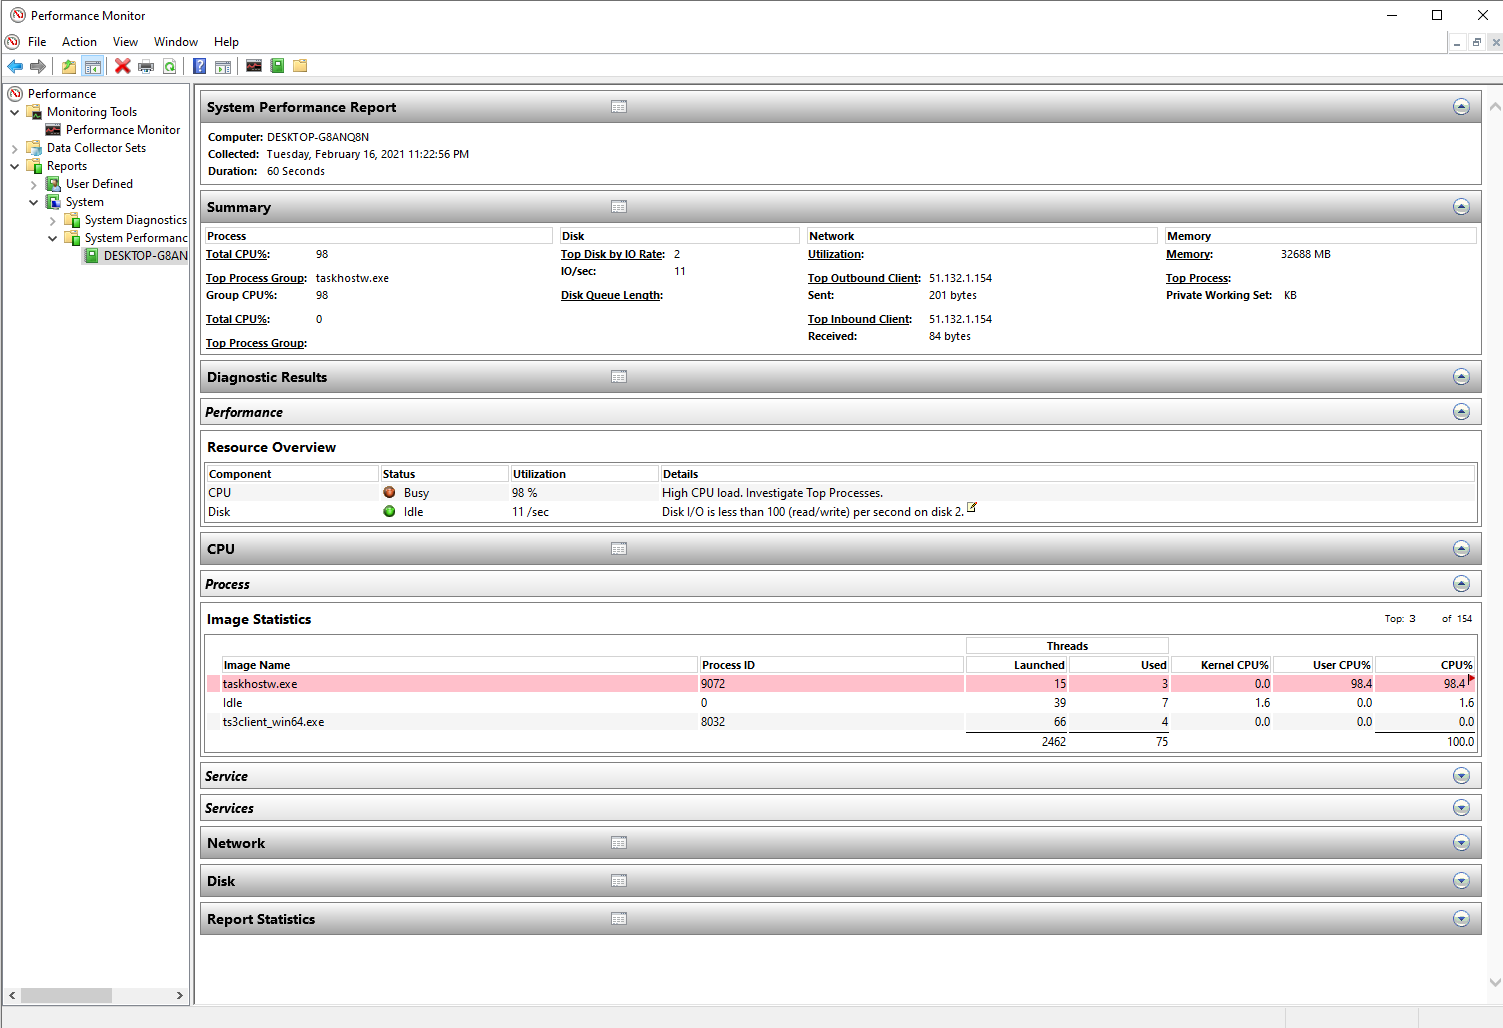Viewport: 1503px width, 1028px height.
Task: Toggle the Show/Hide Action Pane icon
Action: tap(223, 66)
